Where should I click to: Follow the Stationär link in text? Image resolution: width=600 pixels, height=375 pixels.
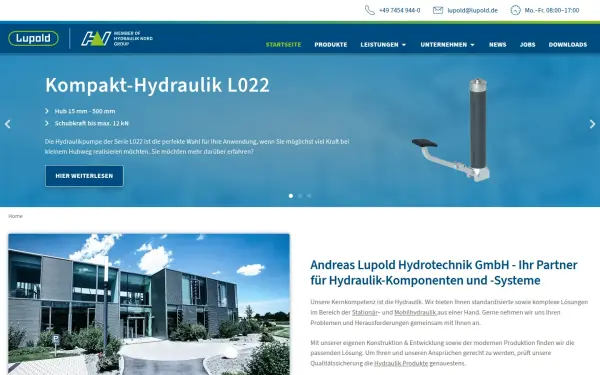[365, 312]
